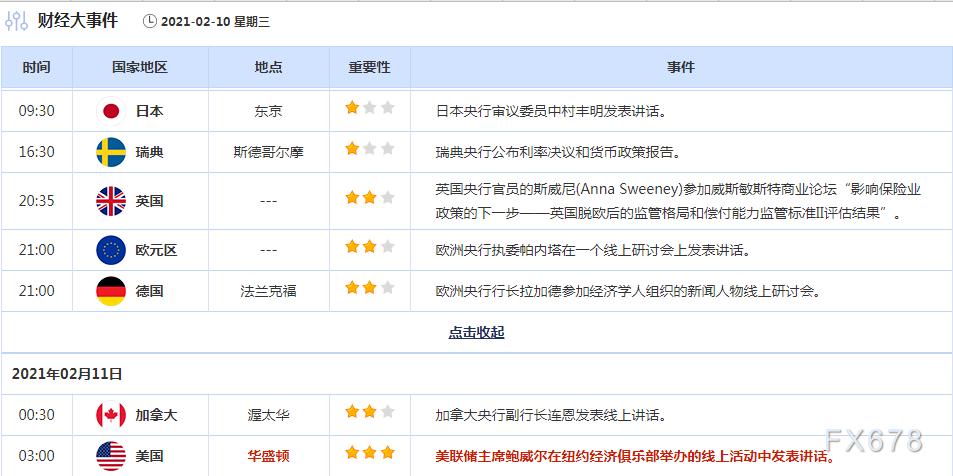Click the 加拿大央行副行长连恩 event text

coord(552,415)
